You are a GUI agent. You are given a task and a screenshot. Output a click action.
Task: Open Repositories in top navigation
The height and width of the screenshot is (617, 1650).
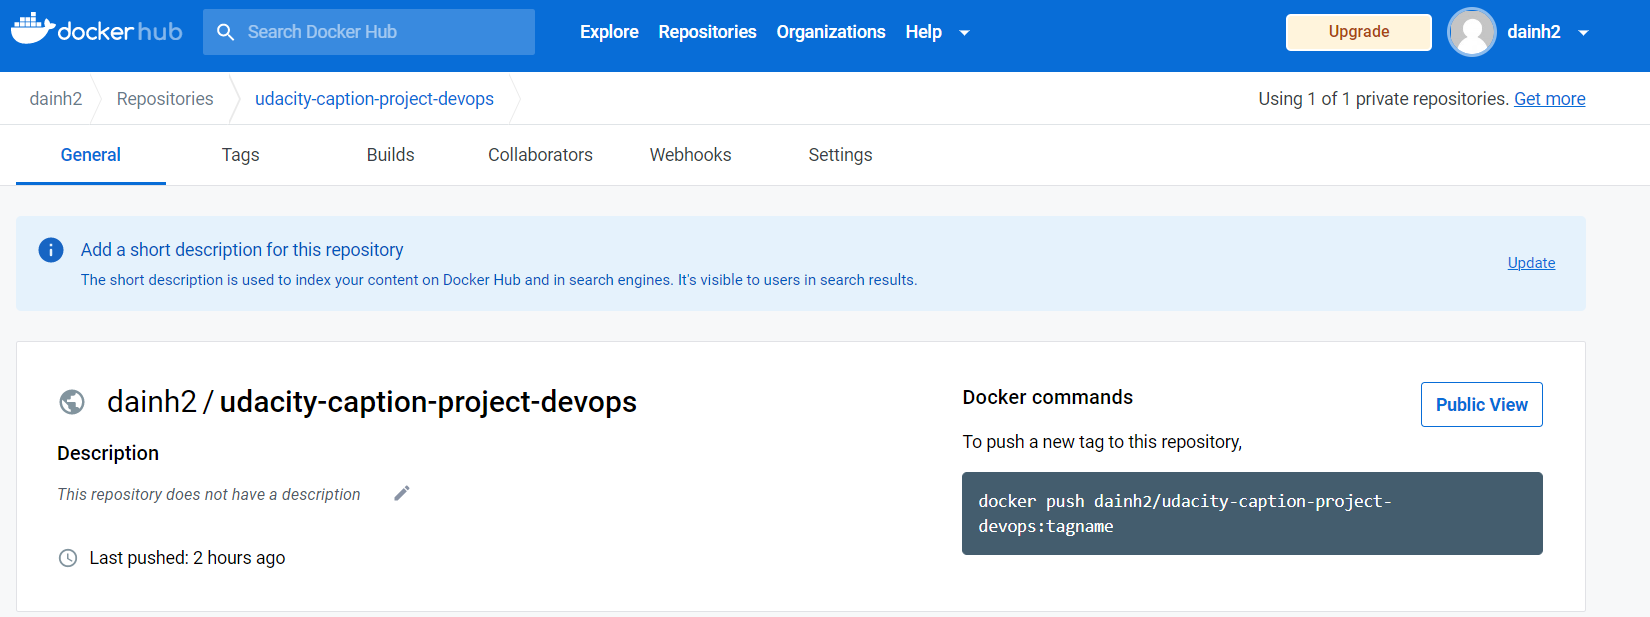[x=707, y=32]
